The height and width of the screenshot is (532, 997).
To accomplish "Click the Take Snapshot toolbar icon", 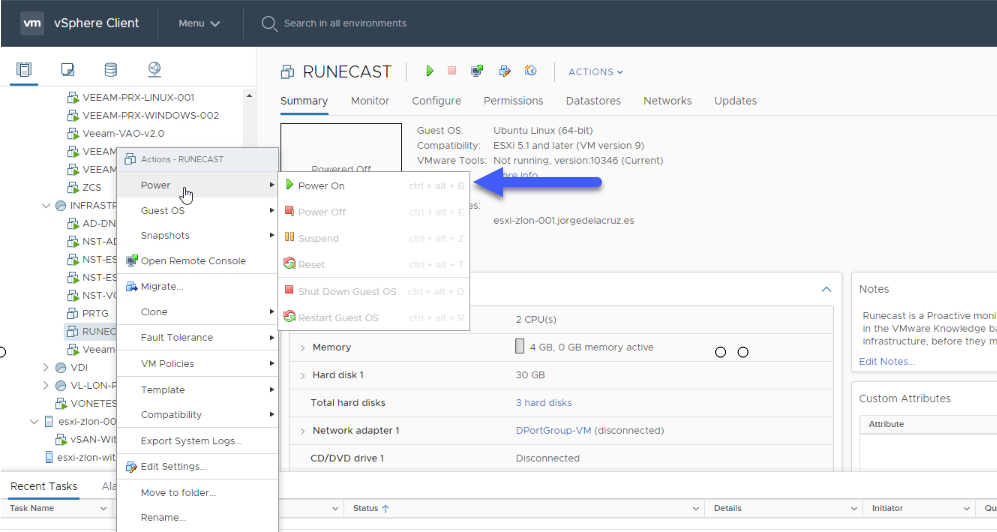I will tap(530, 71).
